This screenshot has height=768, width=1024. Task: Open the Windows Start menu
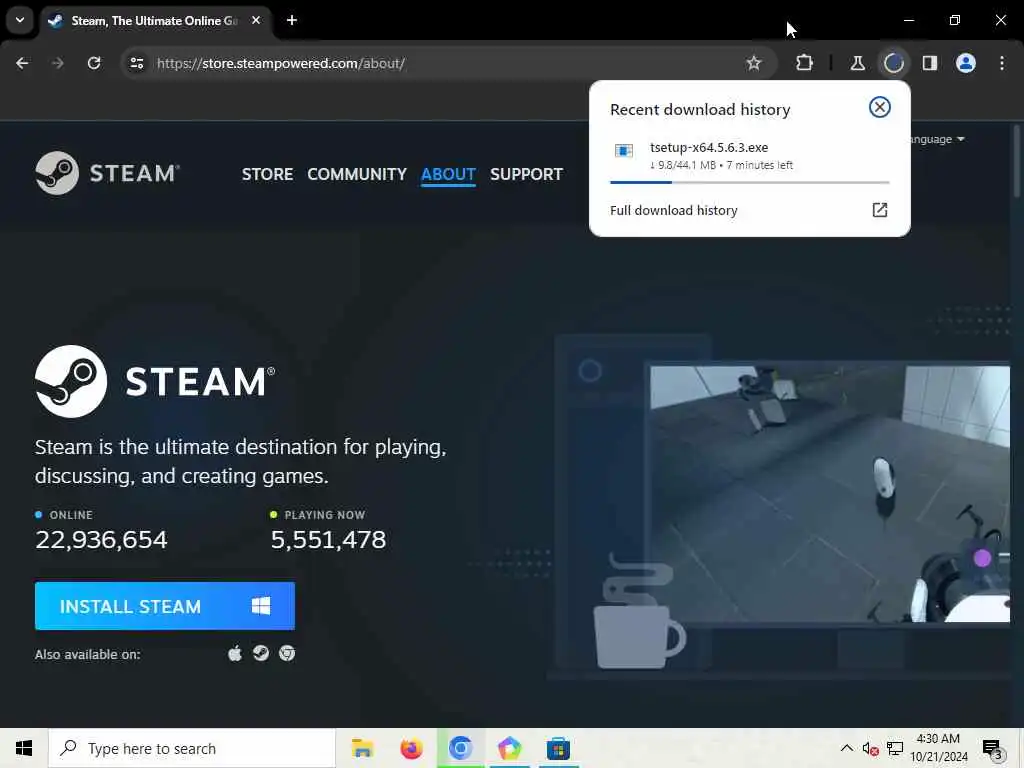[24, 748]
